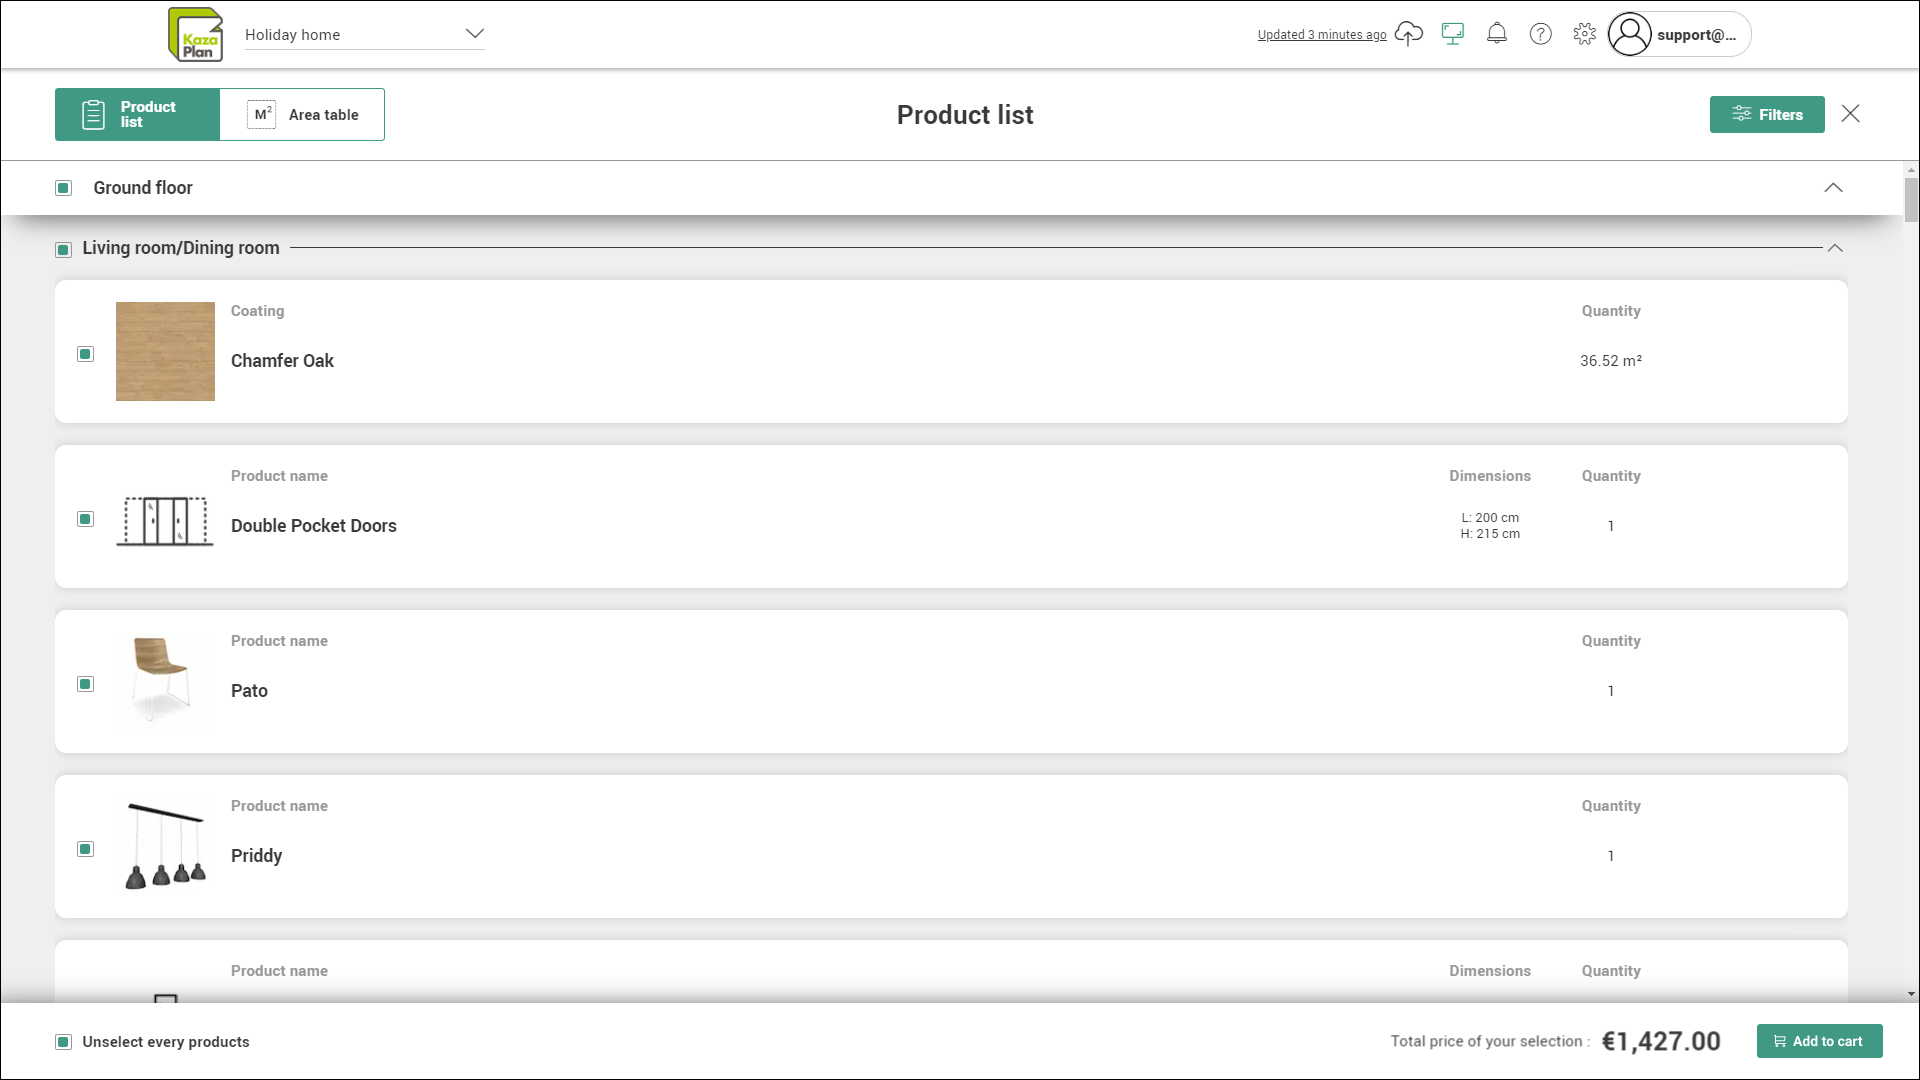This screenshot has width=1920, height=1080.
Task: Click the vertical scrollbar thumb
Action: click(x=1911, y=200)
